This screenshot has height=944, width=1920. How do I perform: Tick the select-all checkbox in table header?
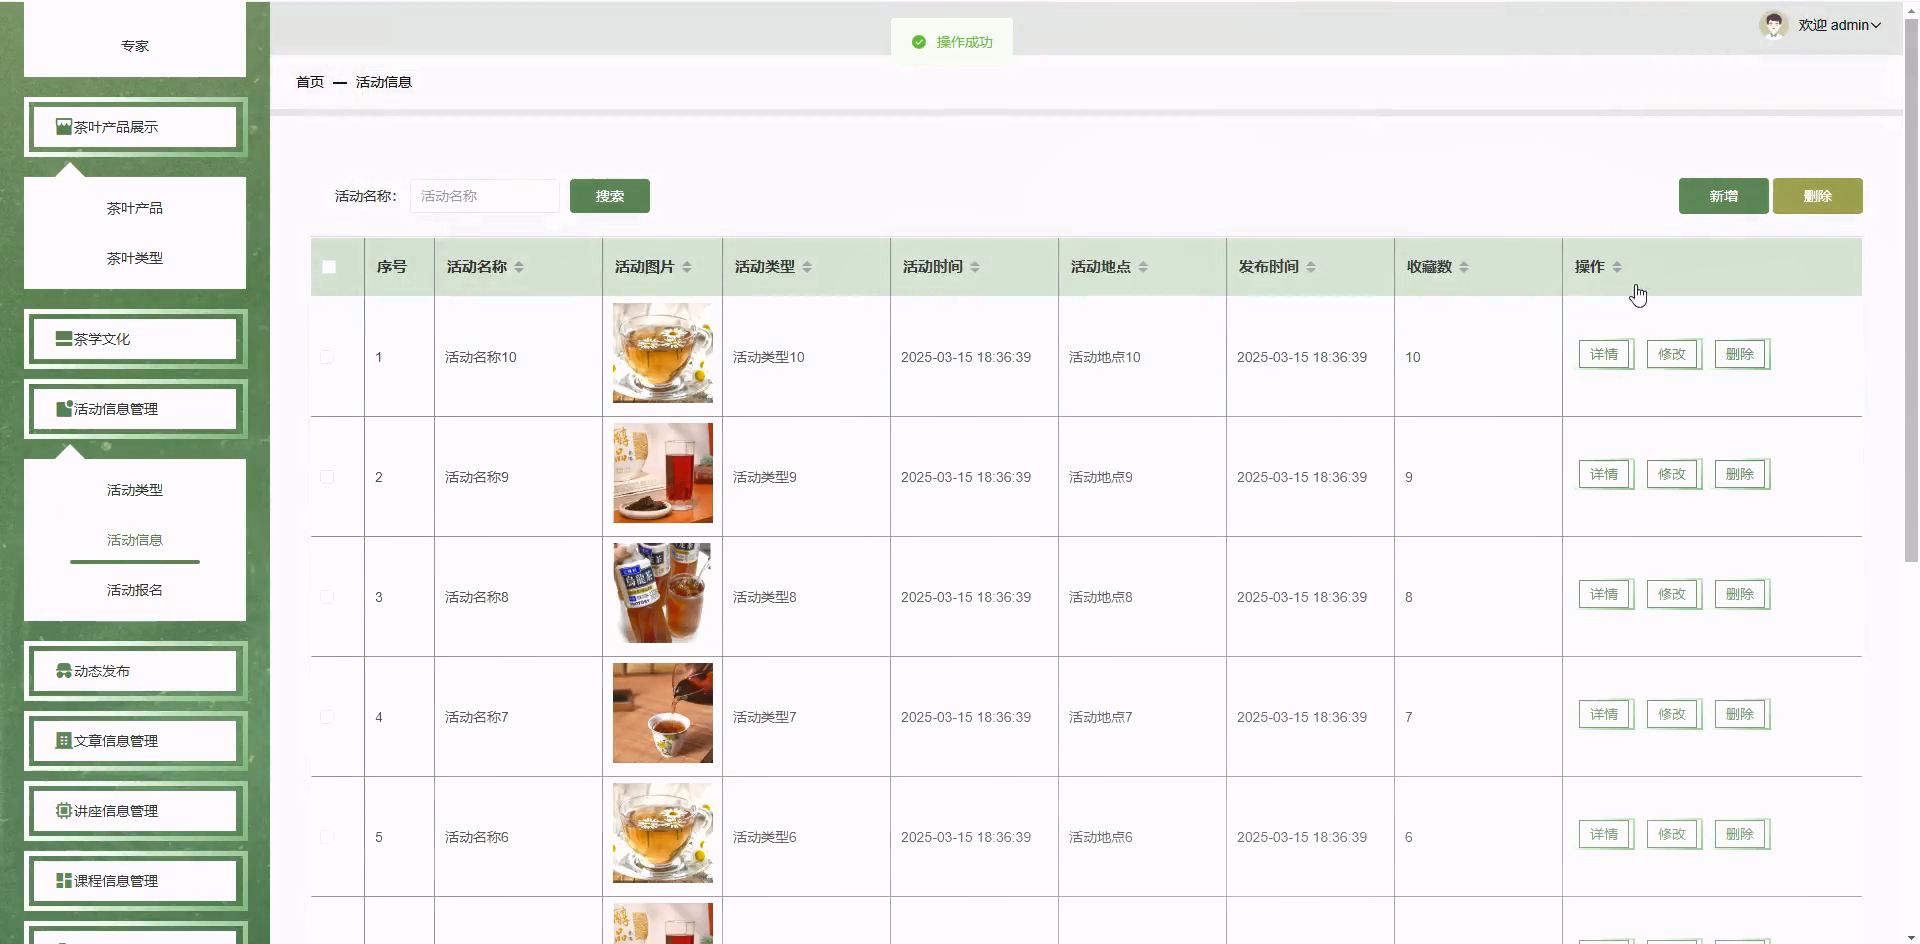pos(329,267)
